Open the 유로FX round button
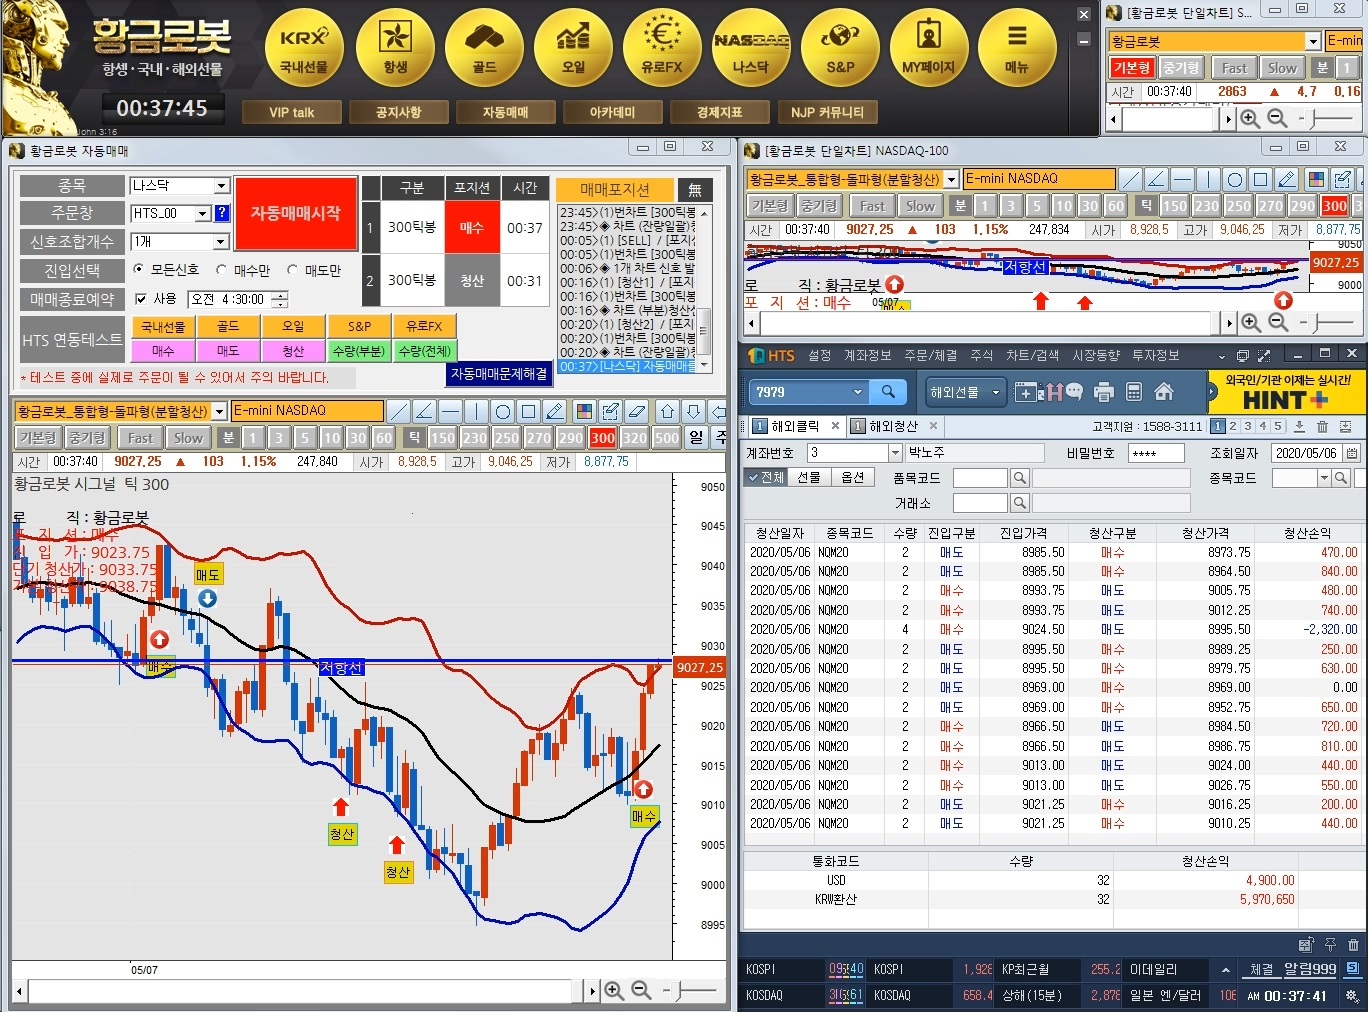The width and height of the screenshot is (1368, 1012). pyautogui.click(x=662, y=47)
